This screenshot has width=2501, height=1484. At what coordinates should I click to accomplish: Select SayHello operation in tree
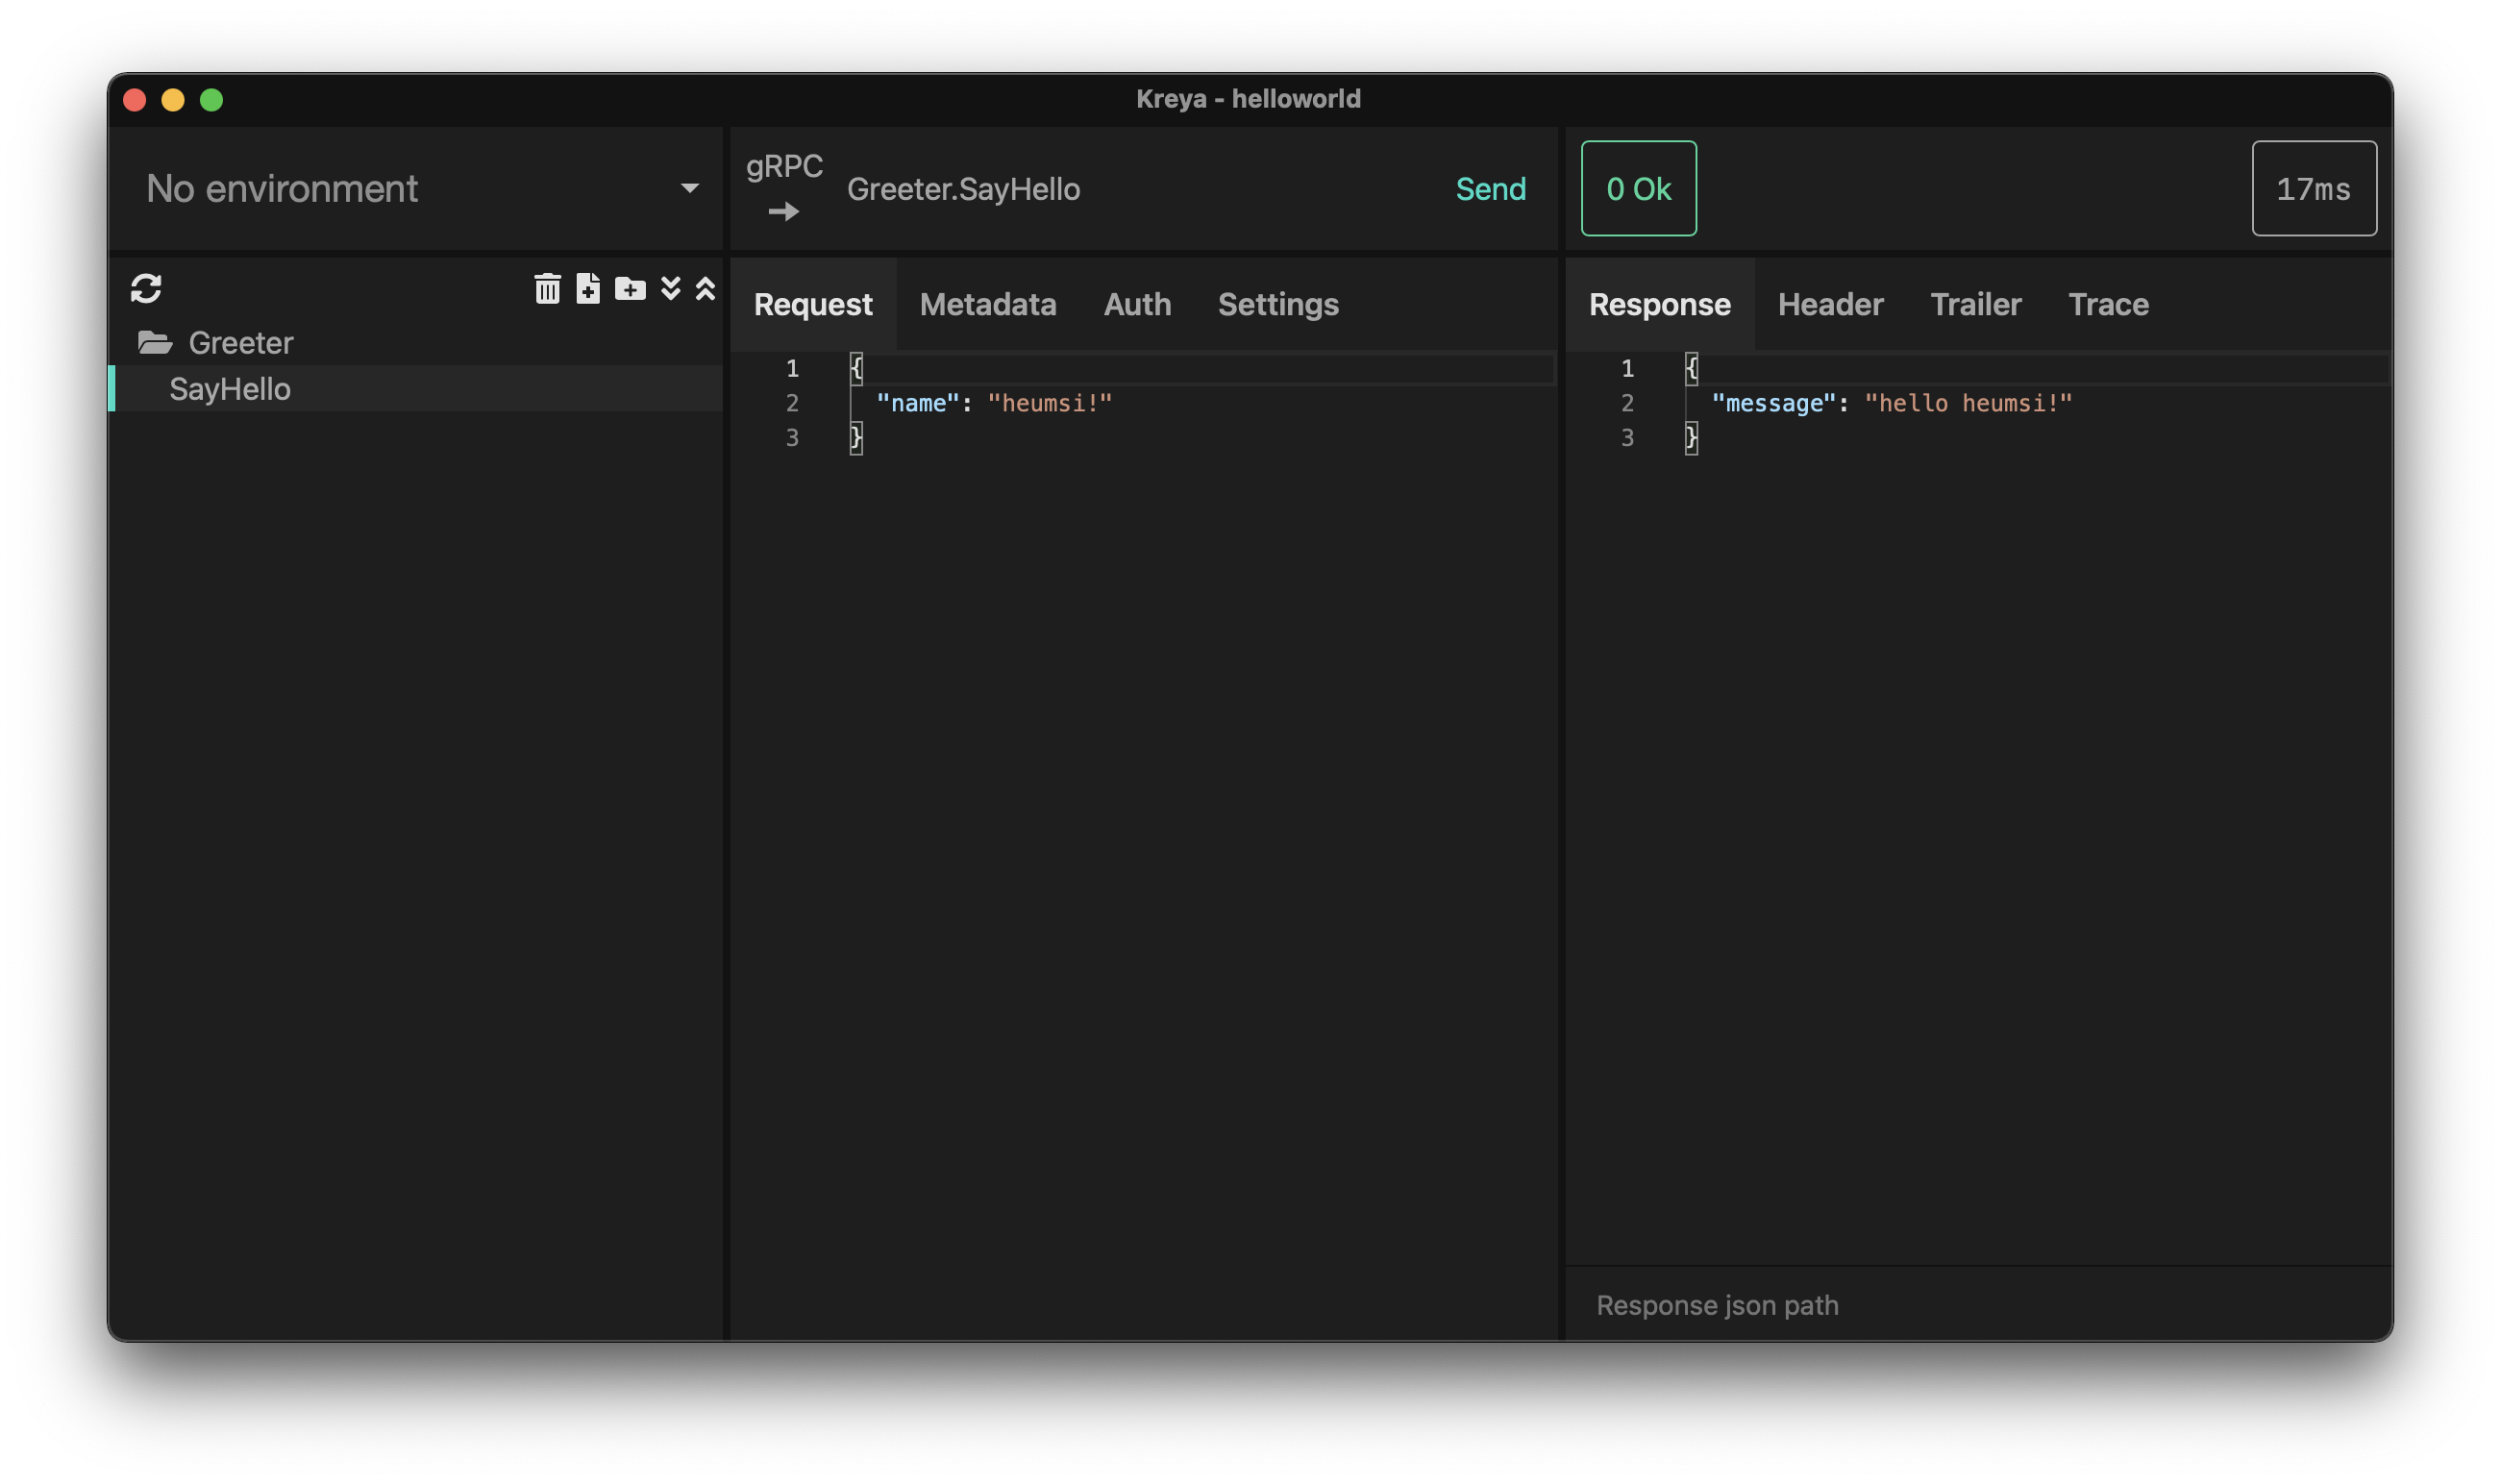(230, 389)
